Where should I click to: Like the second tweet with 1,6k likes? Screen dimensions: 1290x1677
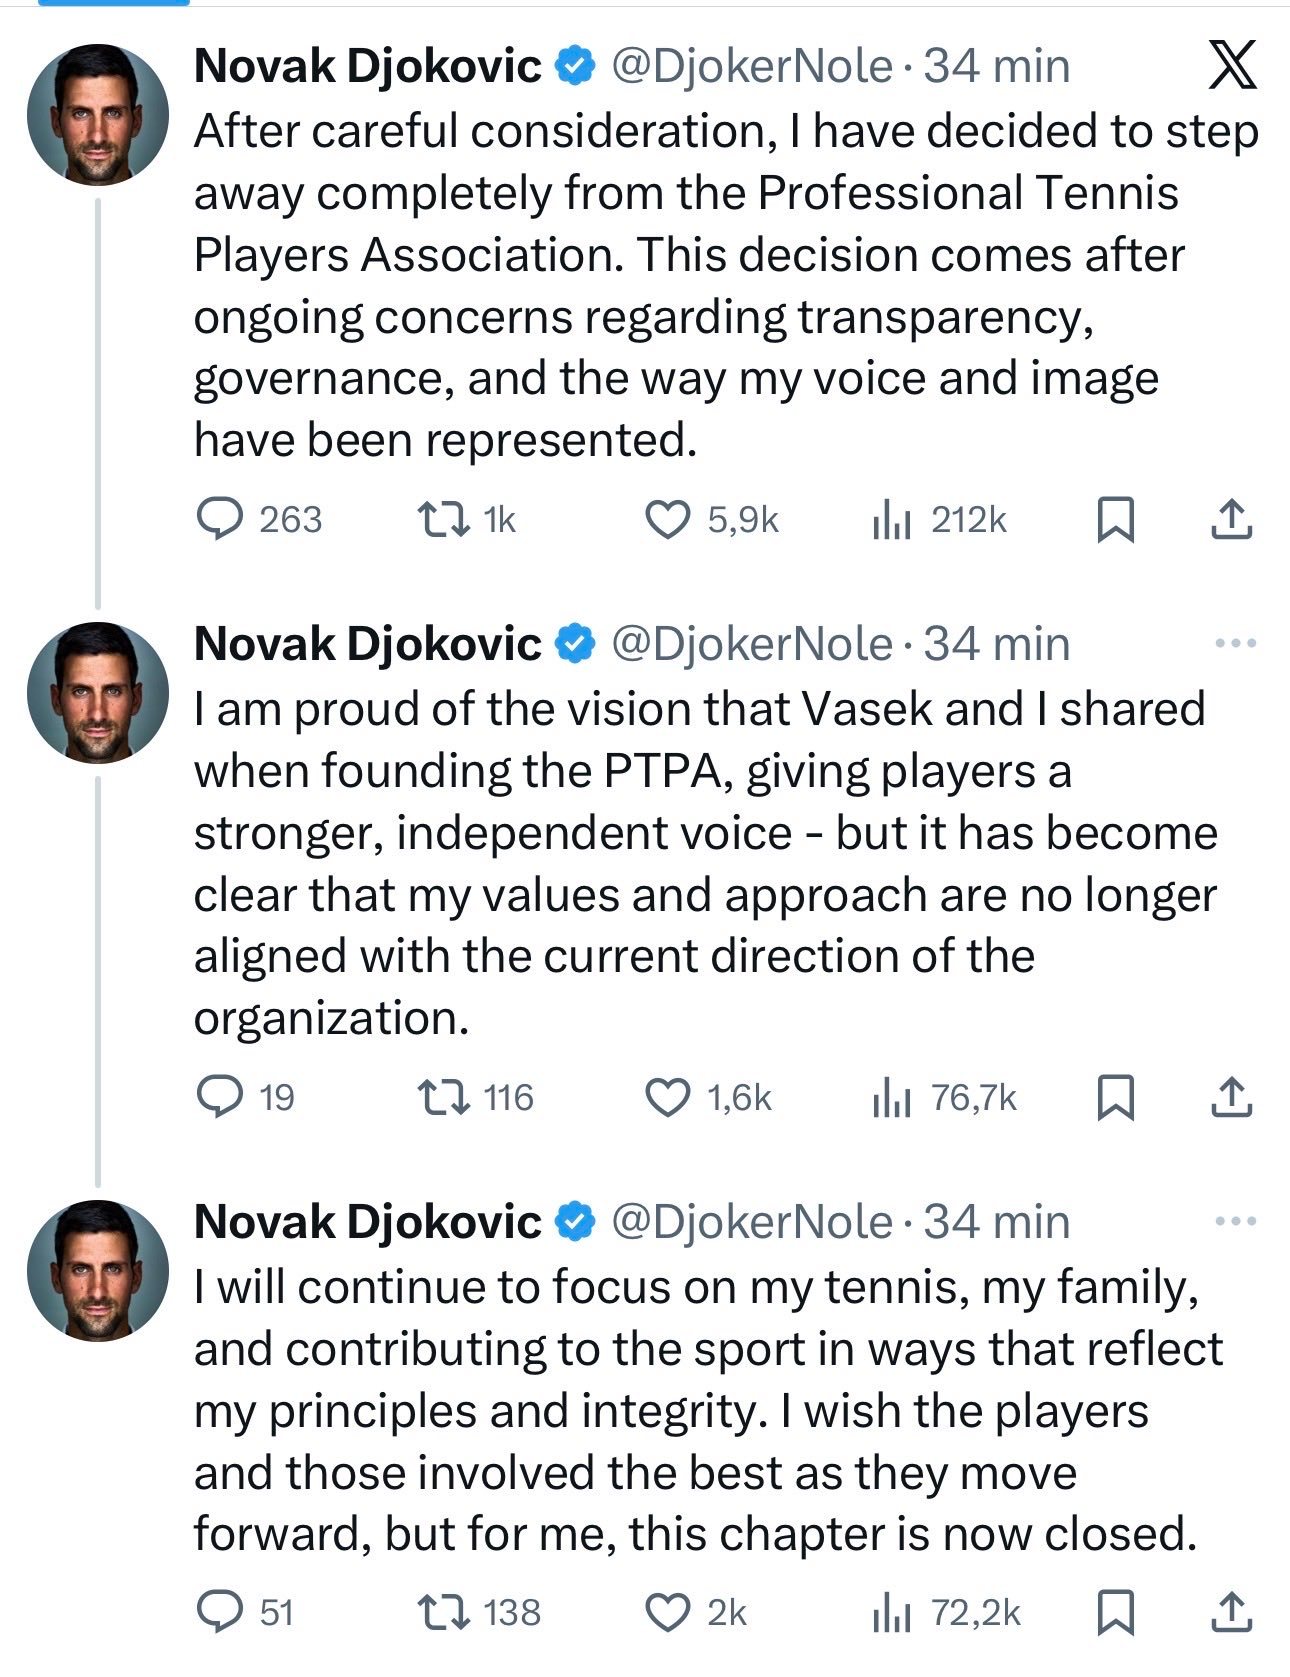(x=666, y=1098)
